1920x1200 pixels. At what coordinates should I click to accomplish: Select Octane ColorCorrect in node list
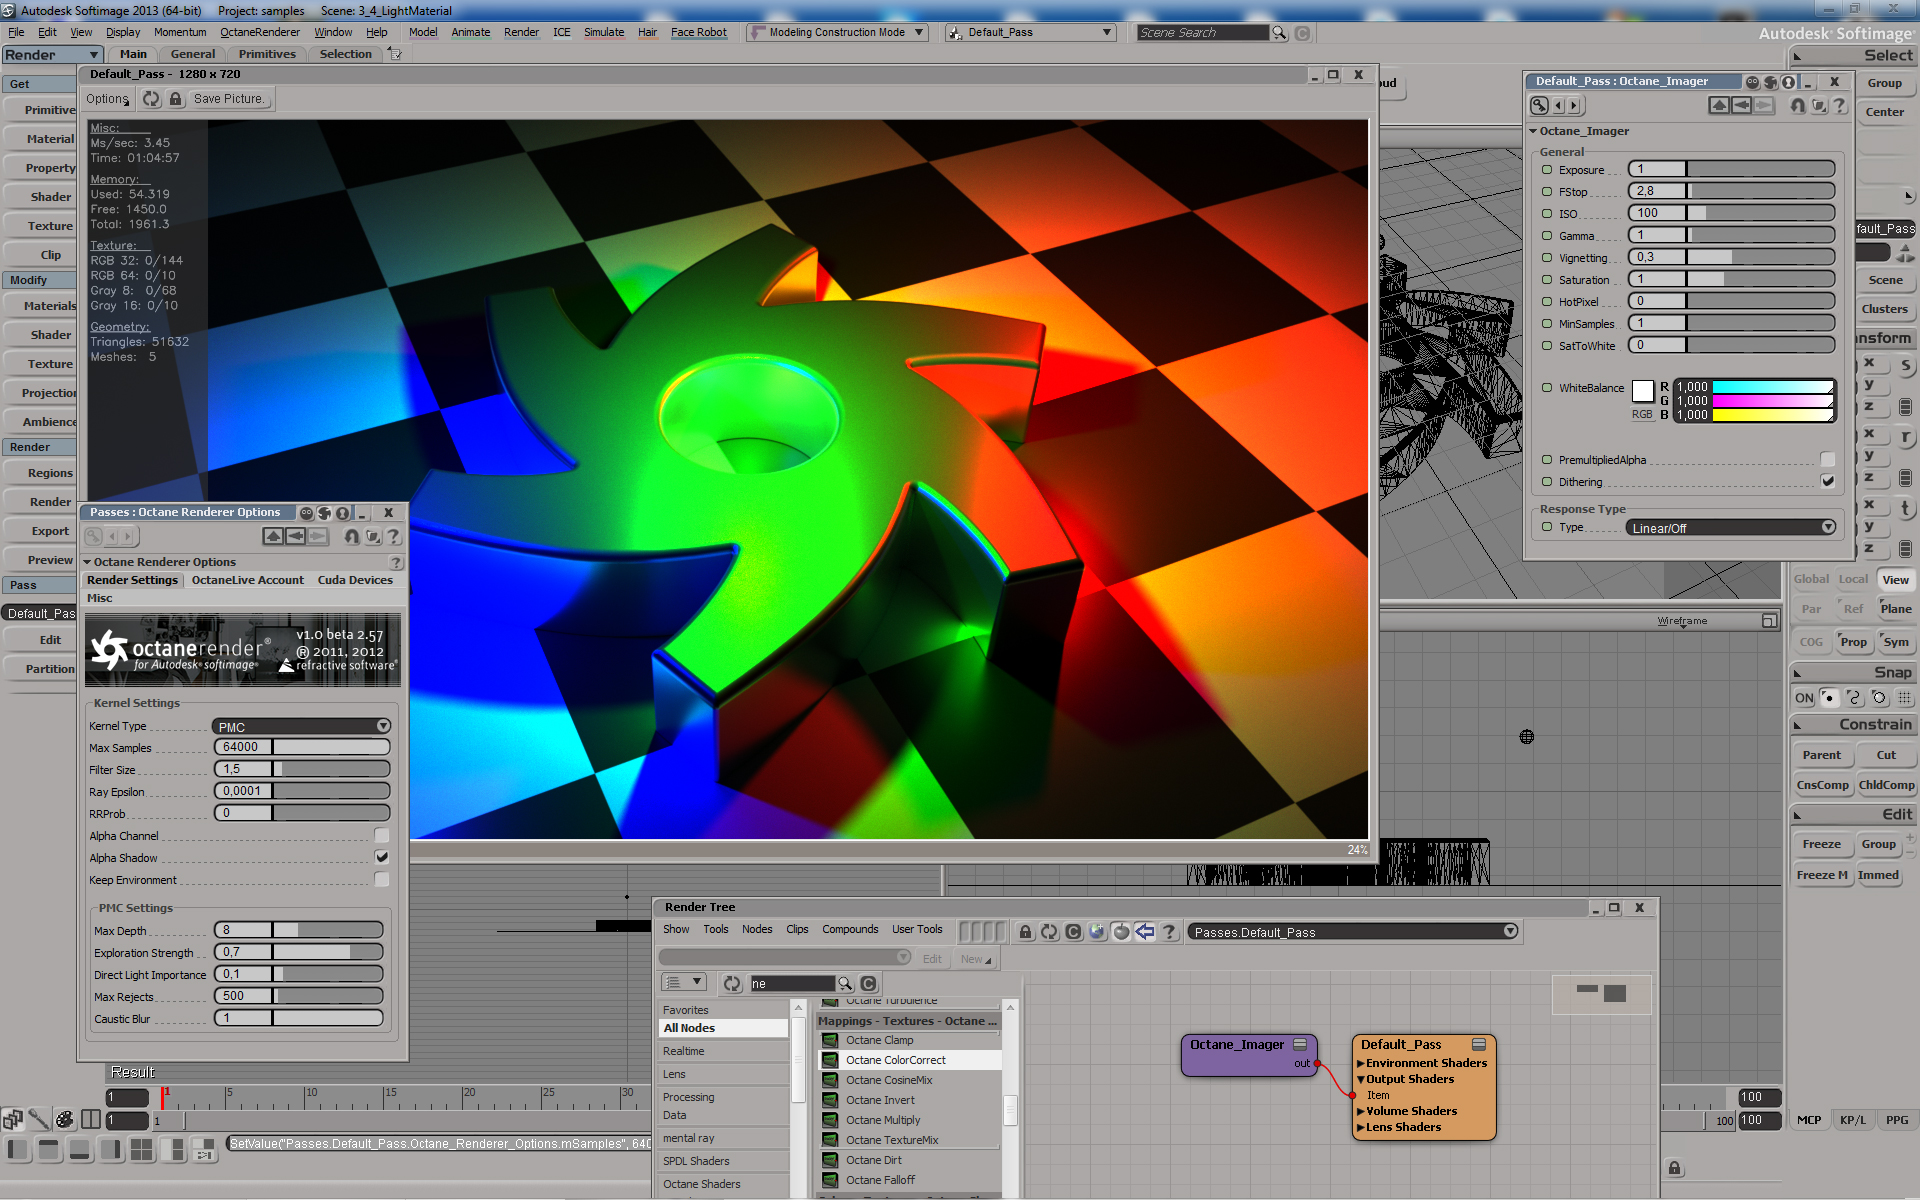895,1060
